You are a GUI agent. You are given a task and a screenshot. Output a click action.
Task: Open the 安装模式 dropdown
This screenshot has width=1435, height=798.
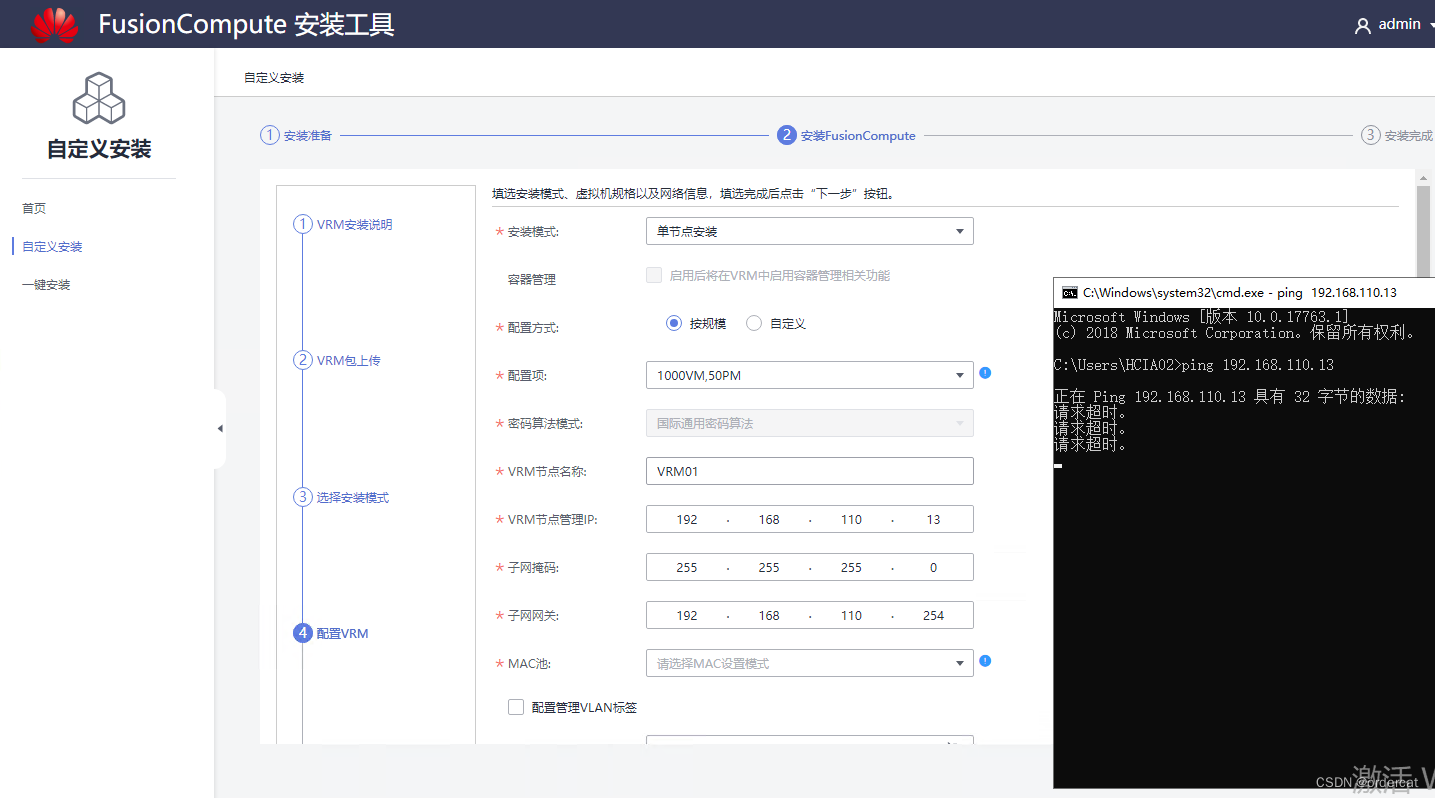809,231
